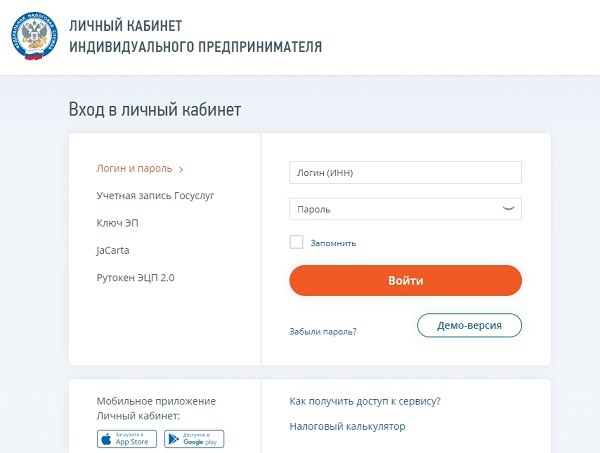Open the App Store download badge
600x453 pixels.
127,439
